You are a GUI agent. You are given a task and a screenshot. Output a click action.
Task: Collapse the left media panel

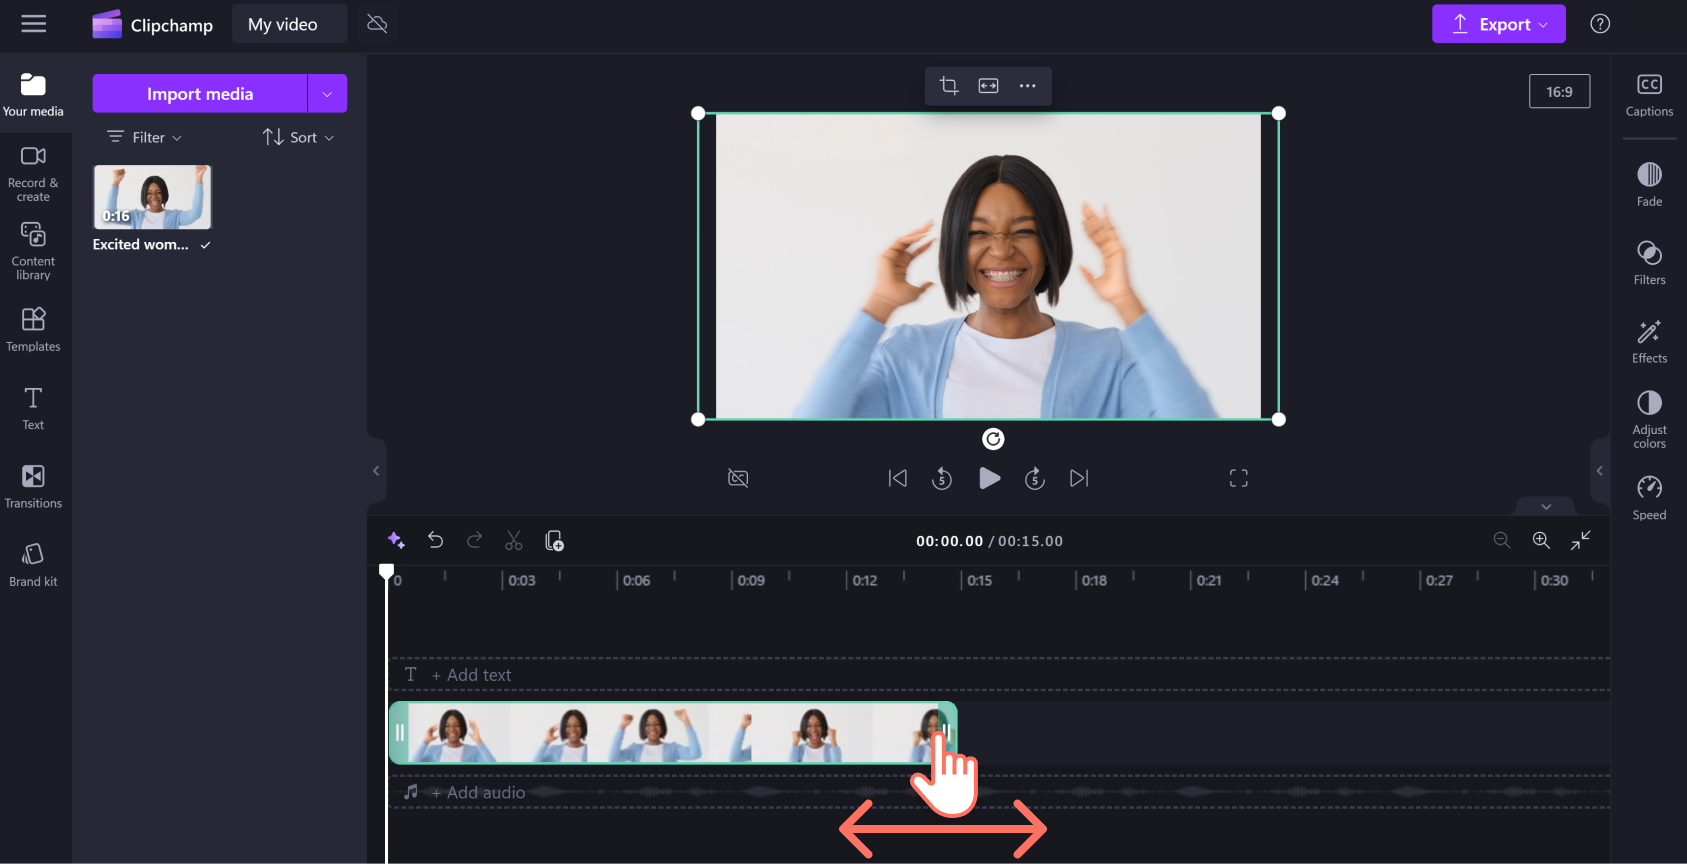[376, 471]
